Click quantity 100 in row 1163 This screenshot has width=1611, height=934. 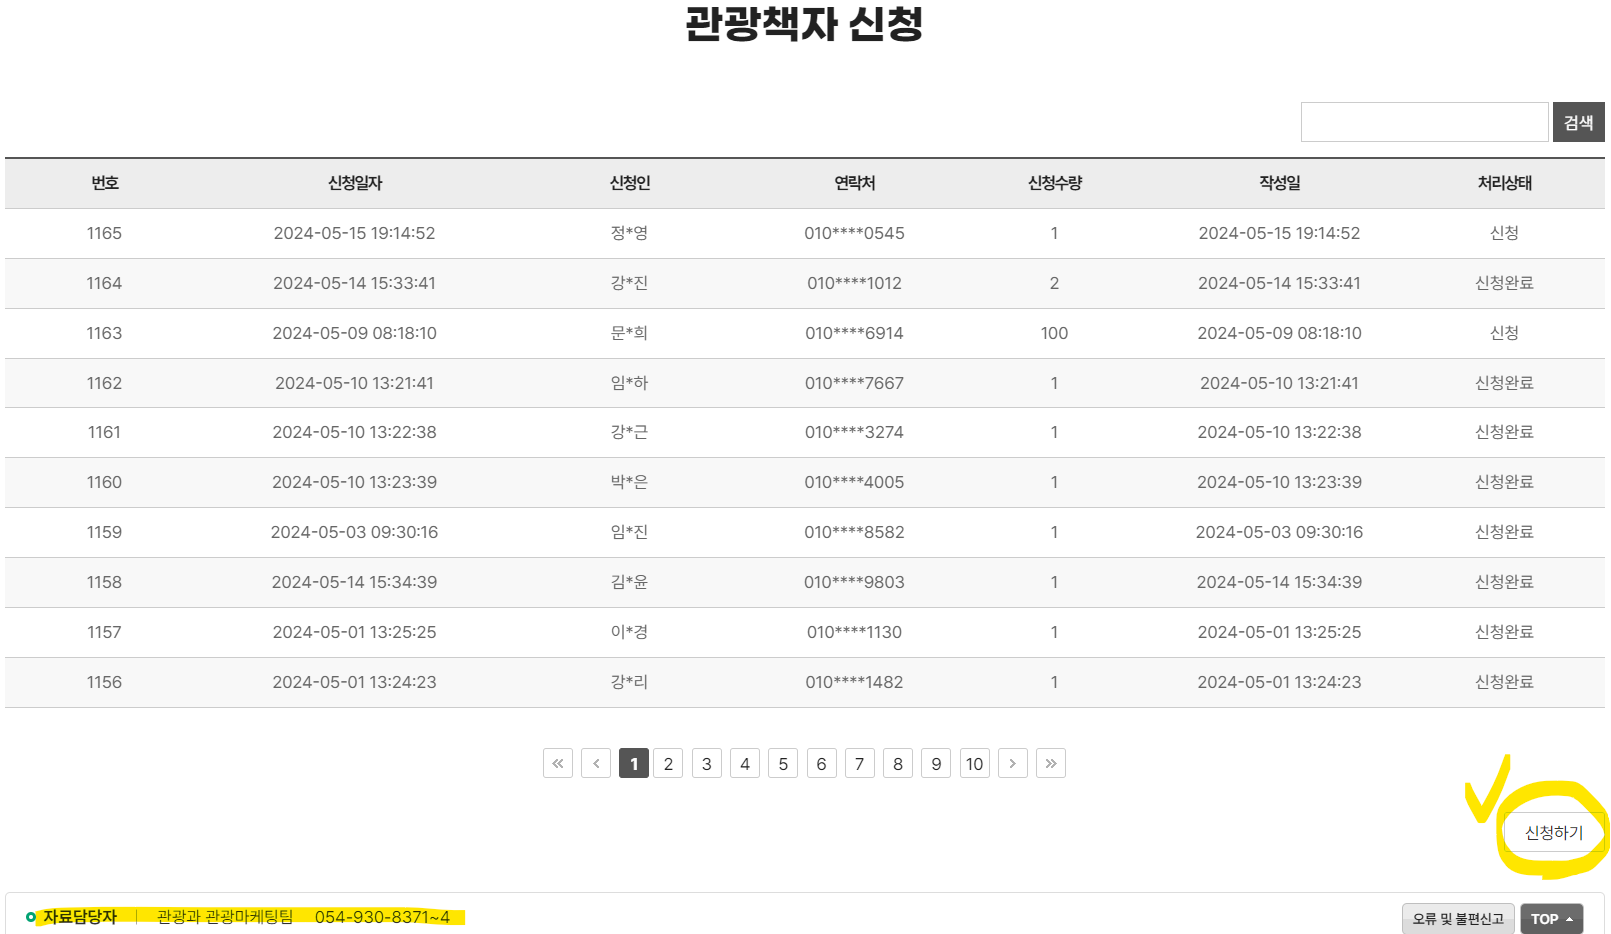(1054, 333)
